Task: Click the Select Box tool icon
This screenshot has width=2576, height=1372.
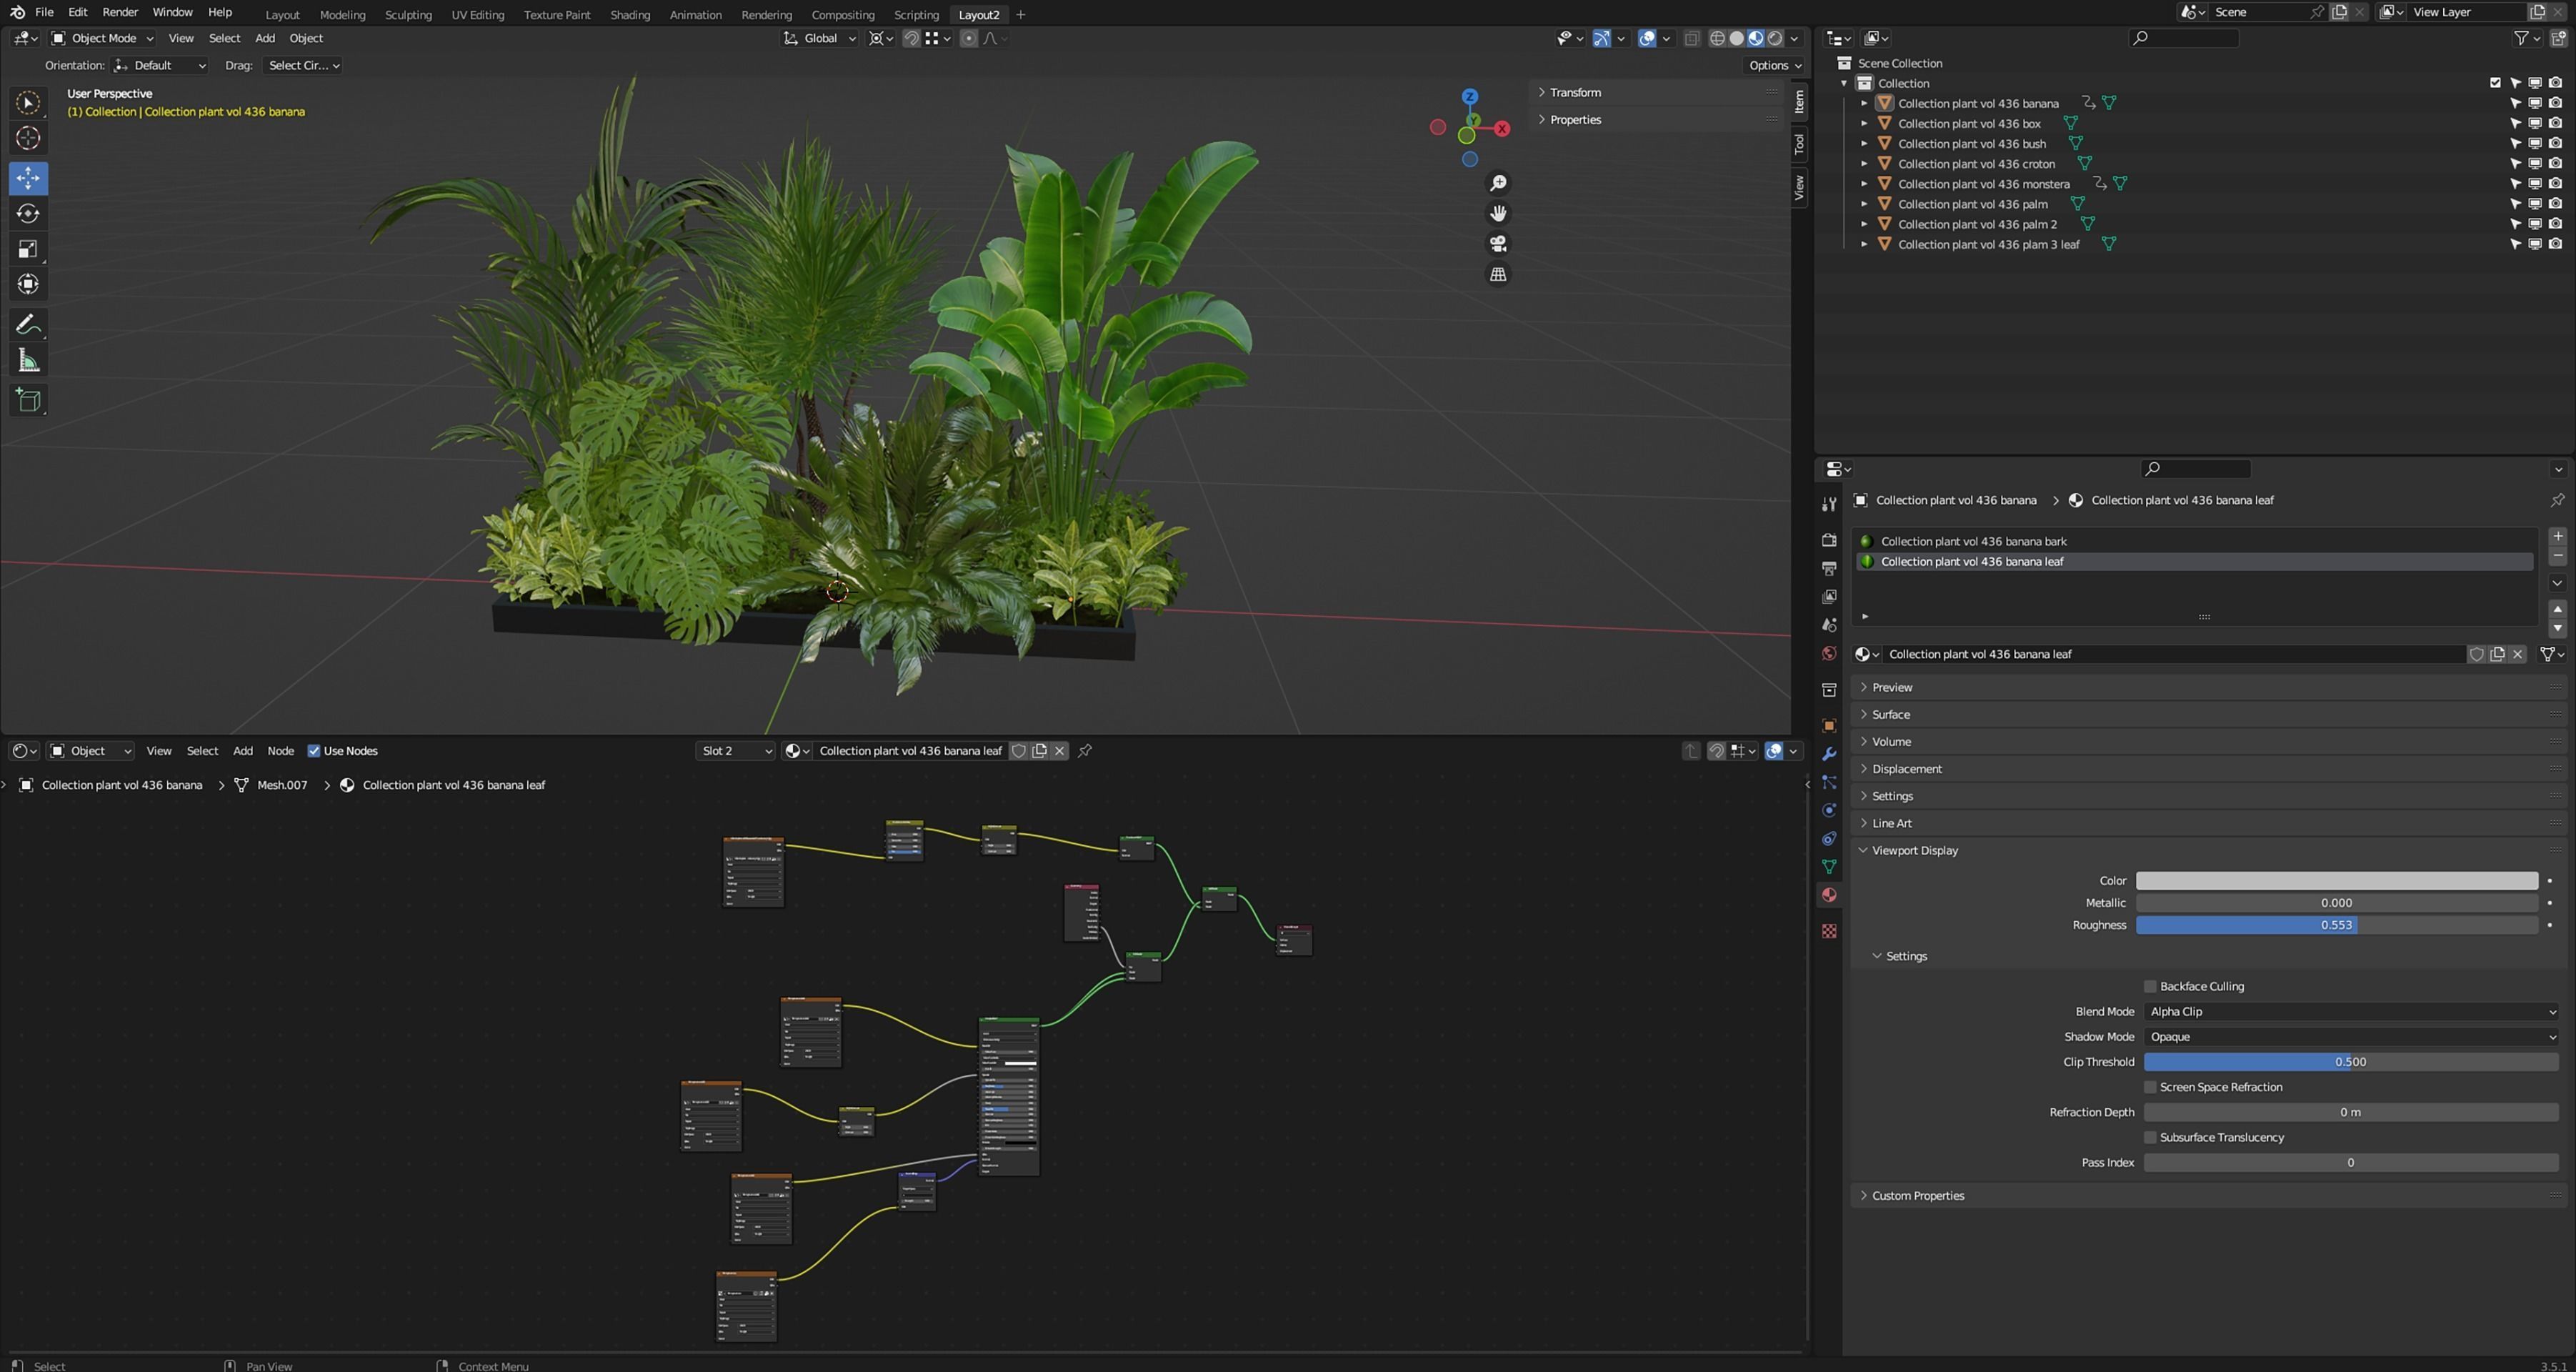Action: [x=28, y=103]
